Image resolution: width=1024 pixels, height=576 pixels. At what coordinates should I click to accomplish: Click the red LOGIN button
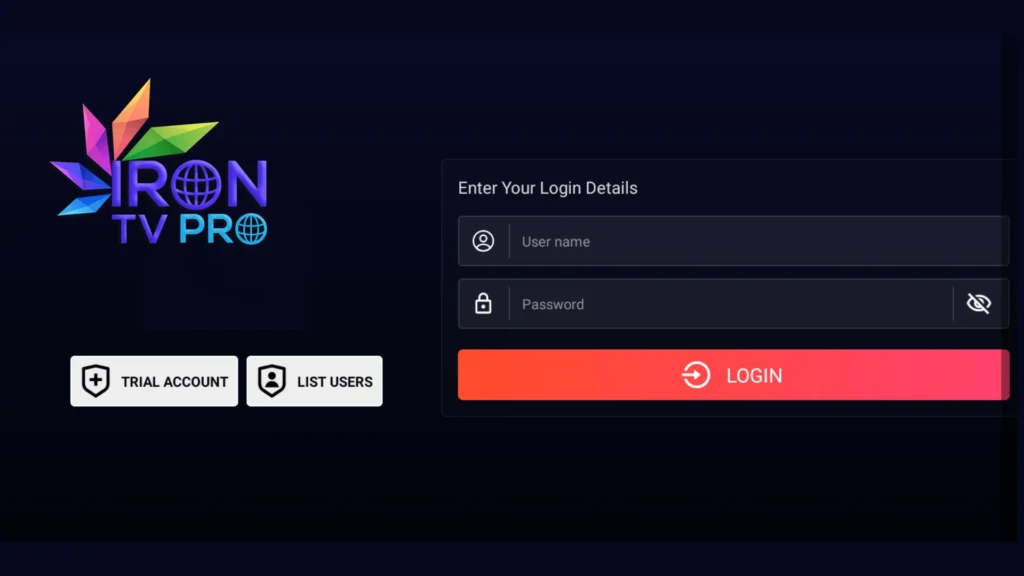click(x=733, y=375)
